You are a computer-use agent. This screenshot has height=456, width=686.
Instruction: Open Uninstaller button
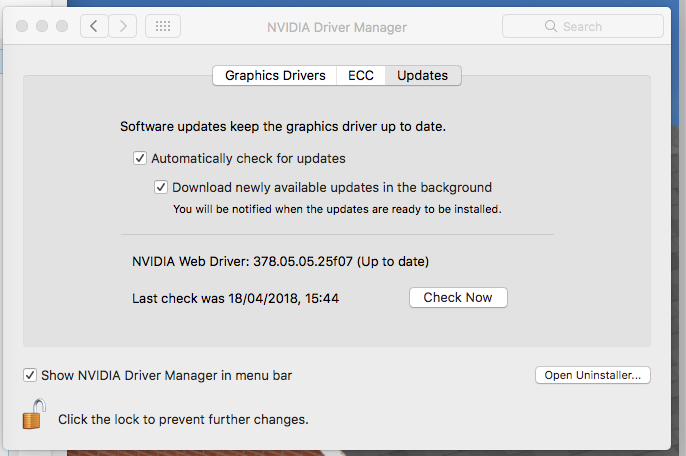click(593, 375)
